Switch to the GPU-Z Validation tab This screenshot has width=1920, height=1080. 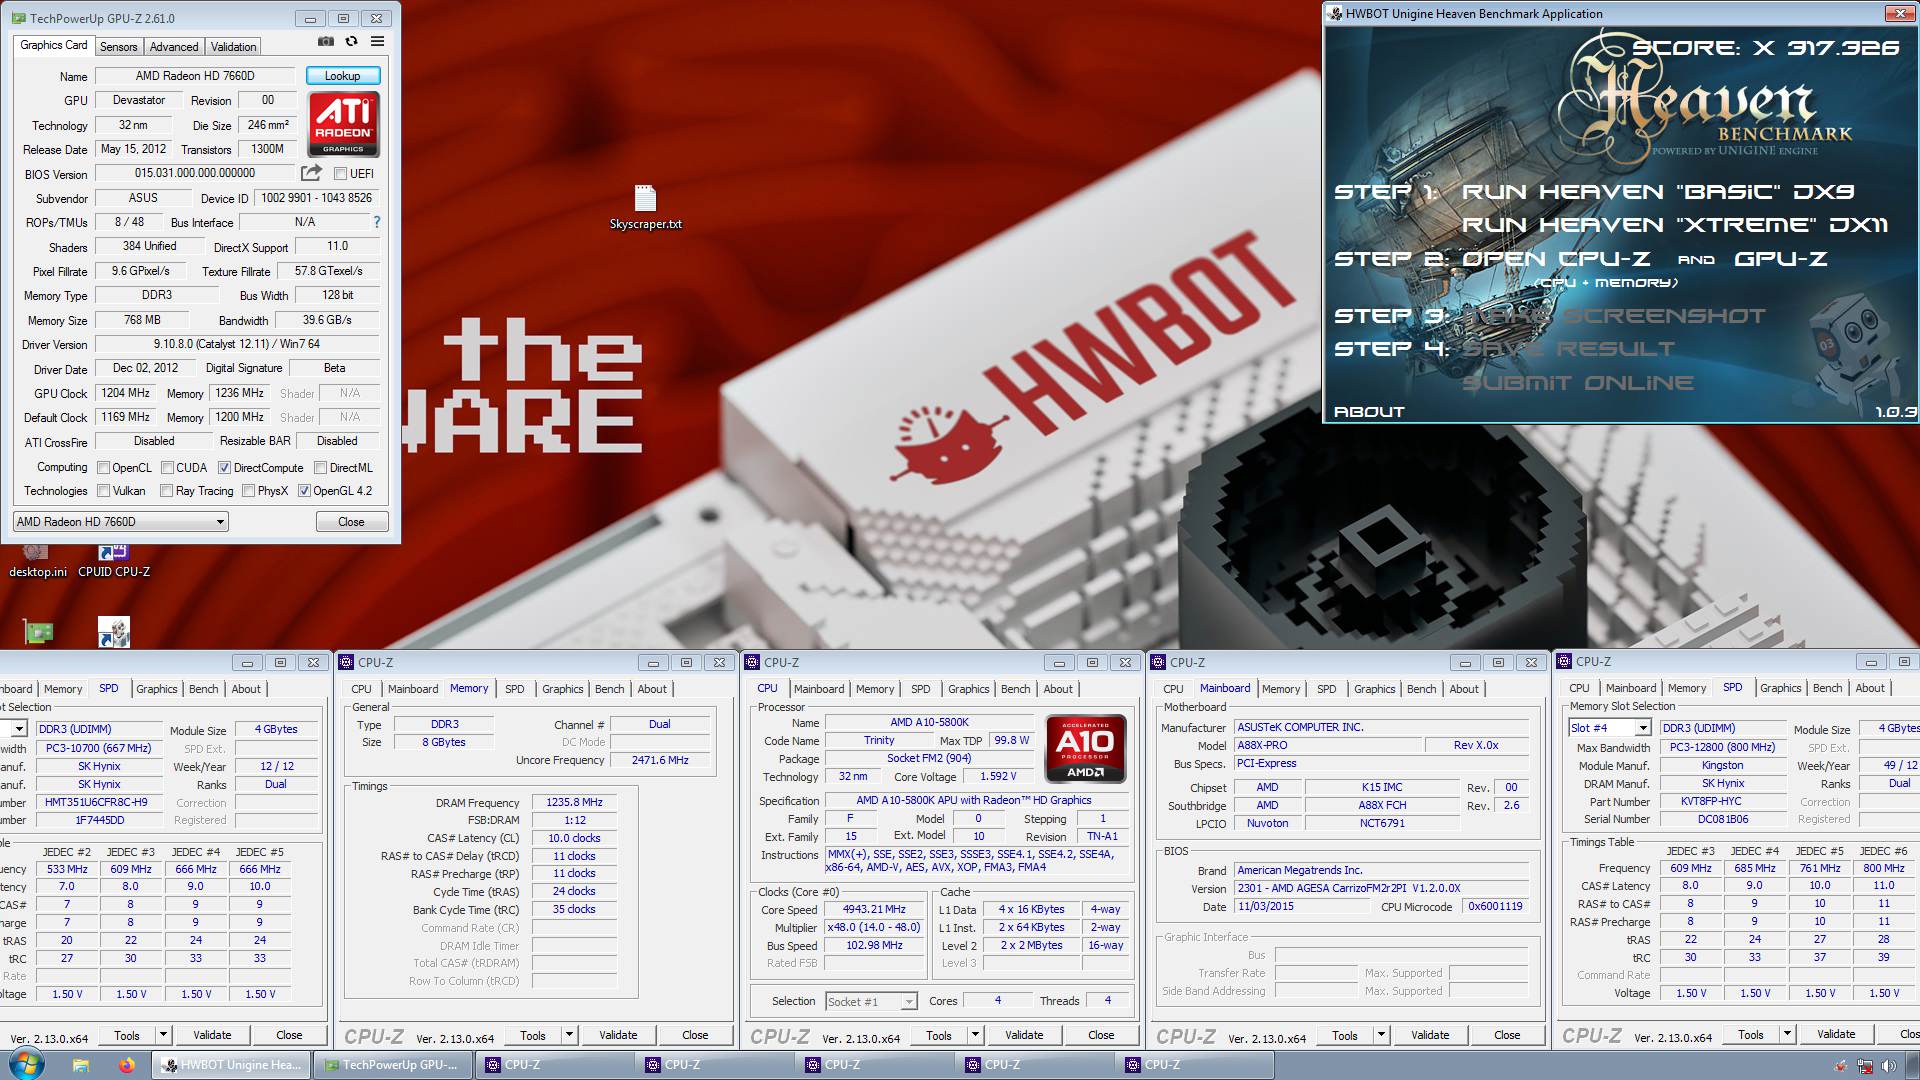[234, 47]
